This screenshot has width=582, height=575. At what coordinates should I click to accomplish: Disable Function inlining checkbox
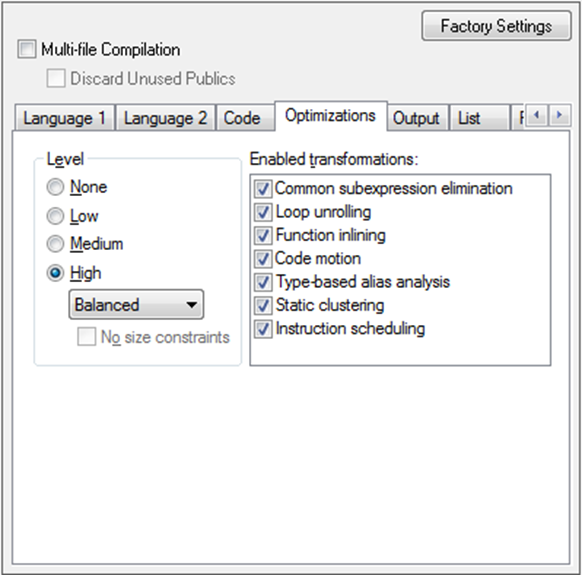[263, 236]
